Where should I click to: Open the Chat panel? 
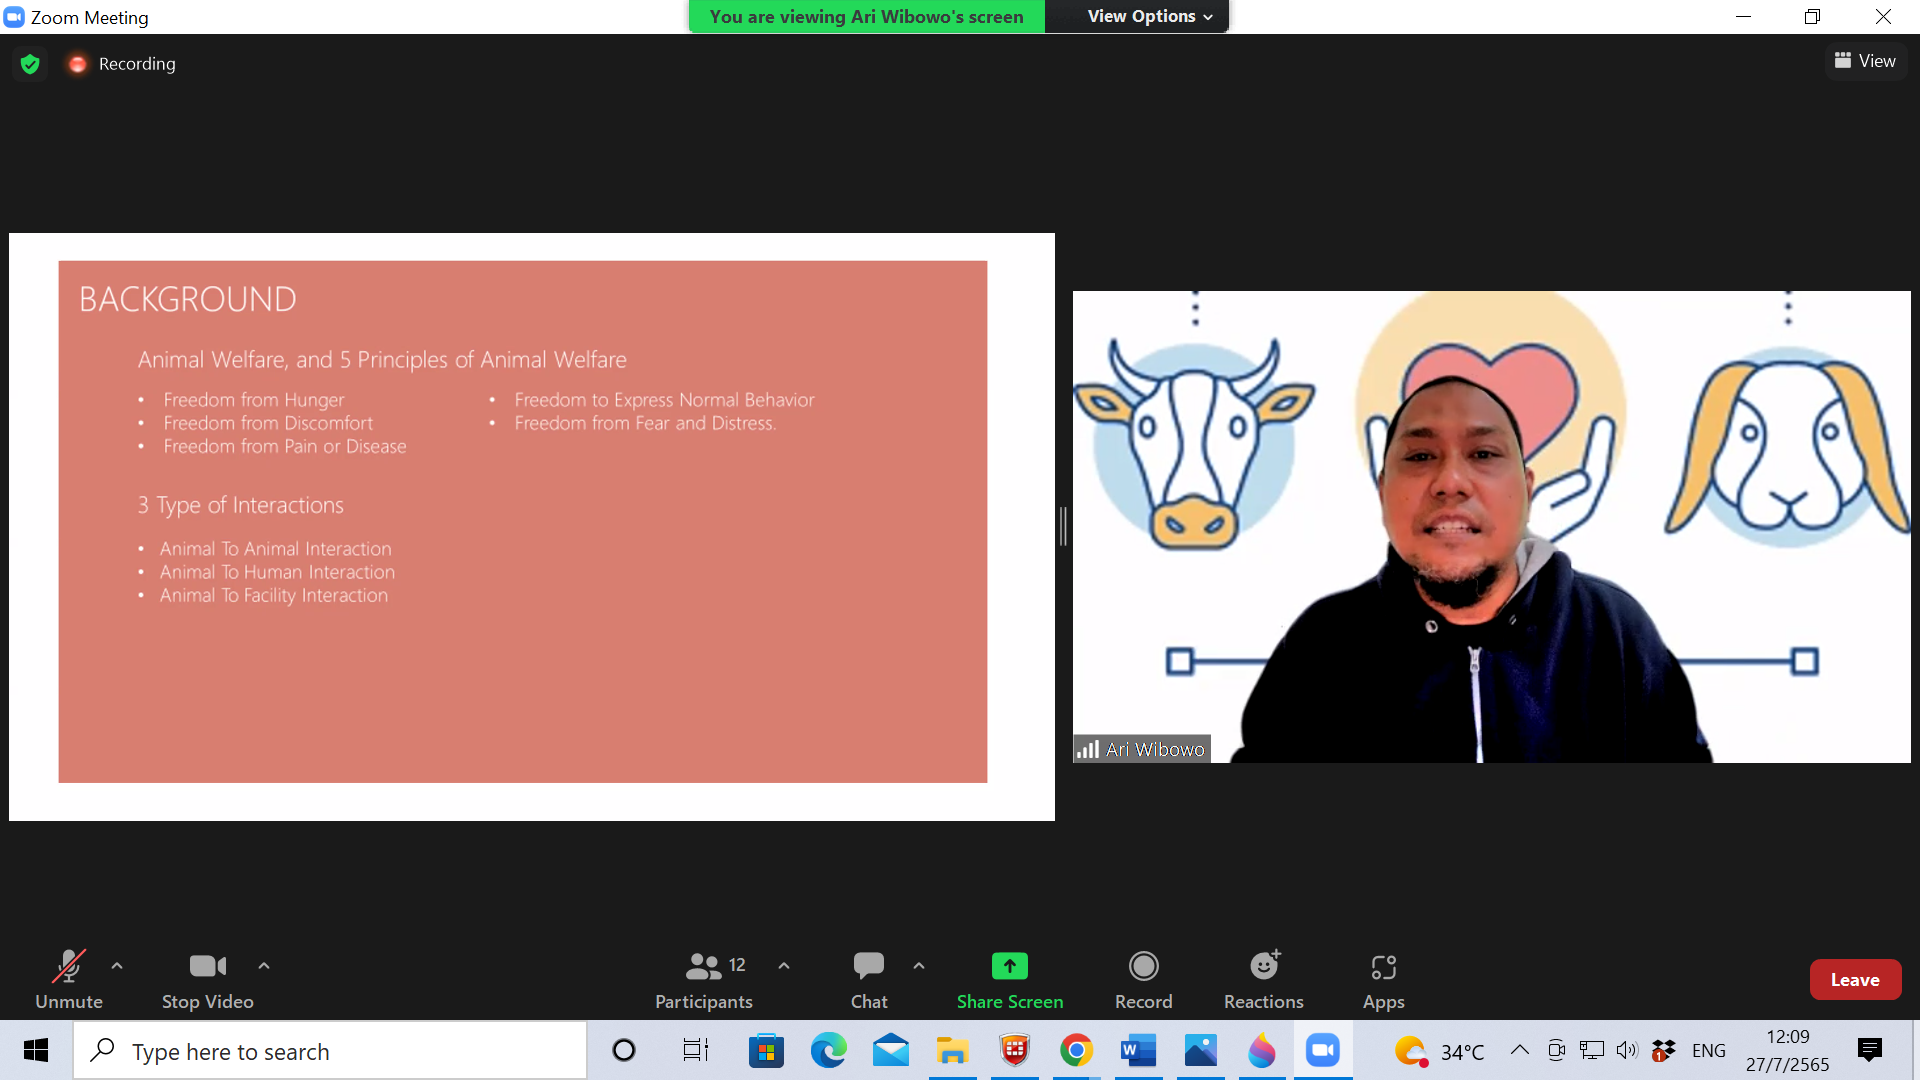pyautogui.click(x=868, y=979)
